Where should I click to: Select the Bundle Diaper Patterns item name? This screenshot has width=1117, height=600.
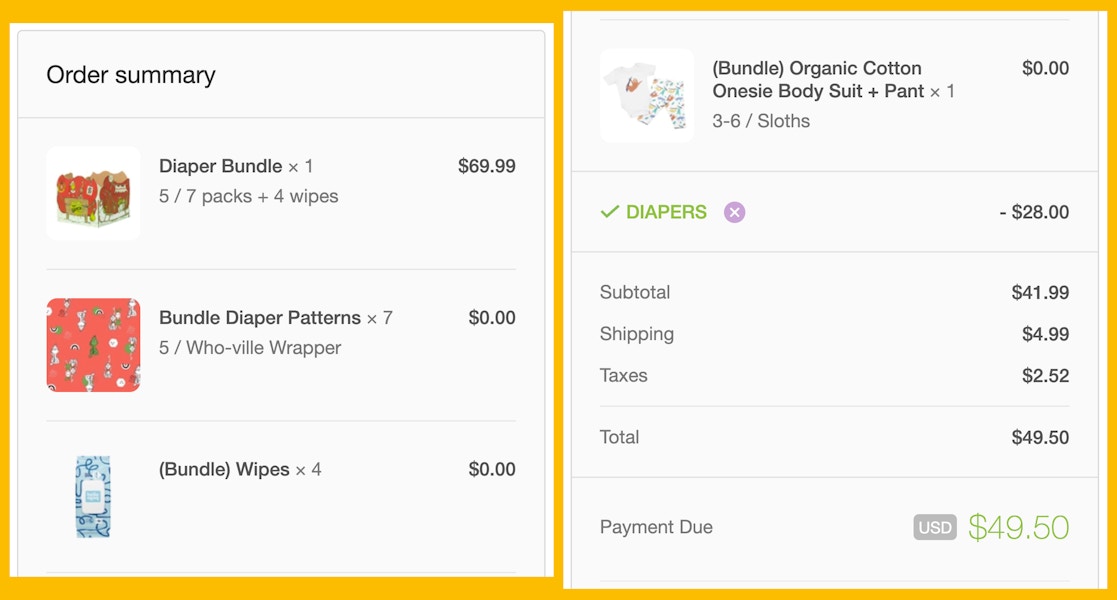tap(260, 318)
